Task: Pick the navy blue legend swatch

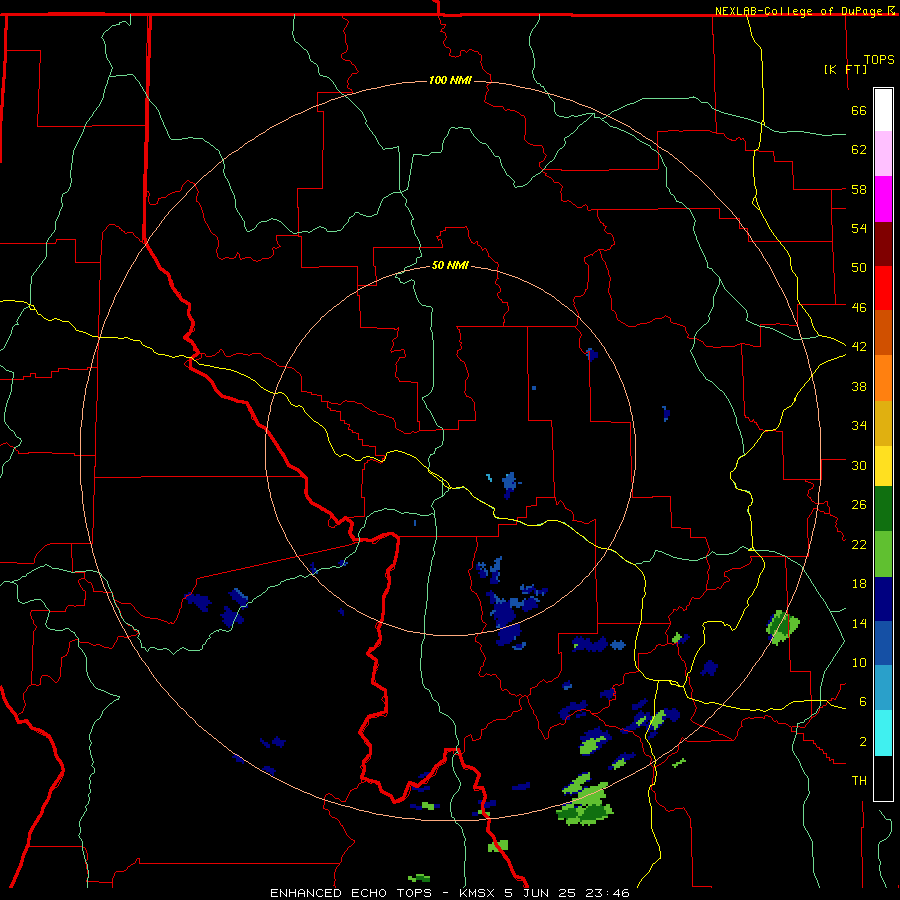Action: (x=883, y=599)
